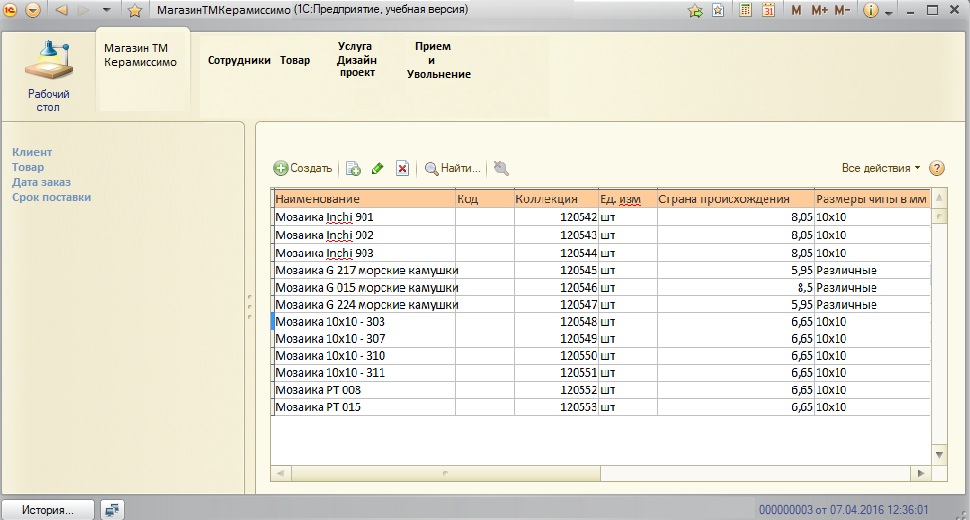
Task: Select row Мозаика G 217 морские камушки
Action: tap(601, 270)
